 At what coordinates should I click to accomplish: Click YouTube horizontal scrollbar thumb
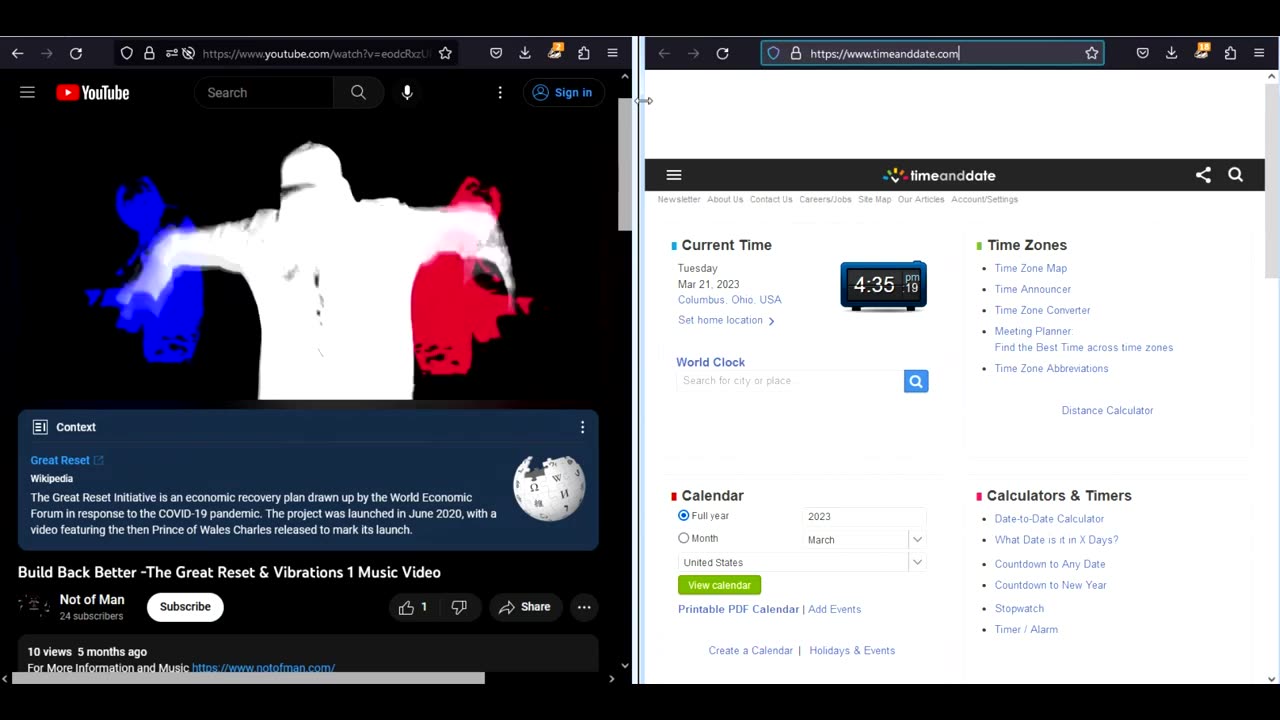click(x=248, y=678)
